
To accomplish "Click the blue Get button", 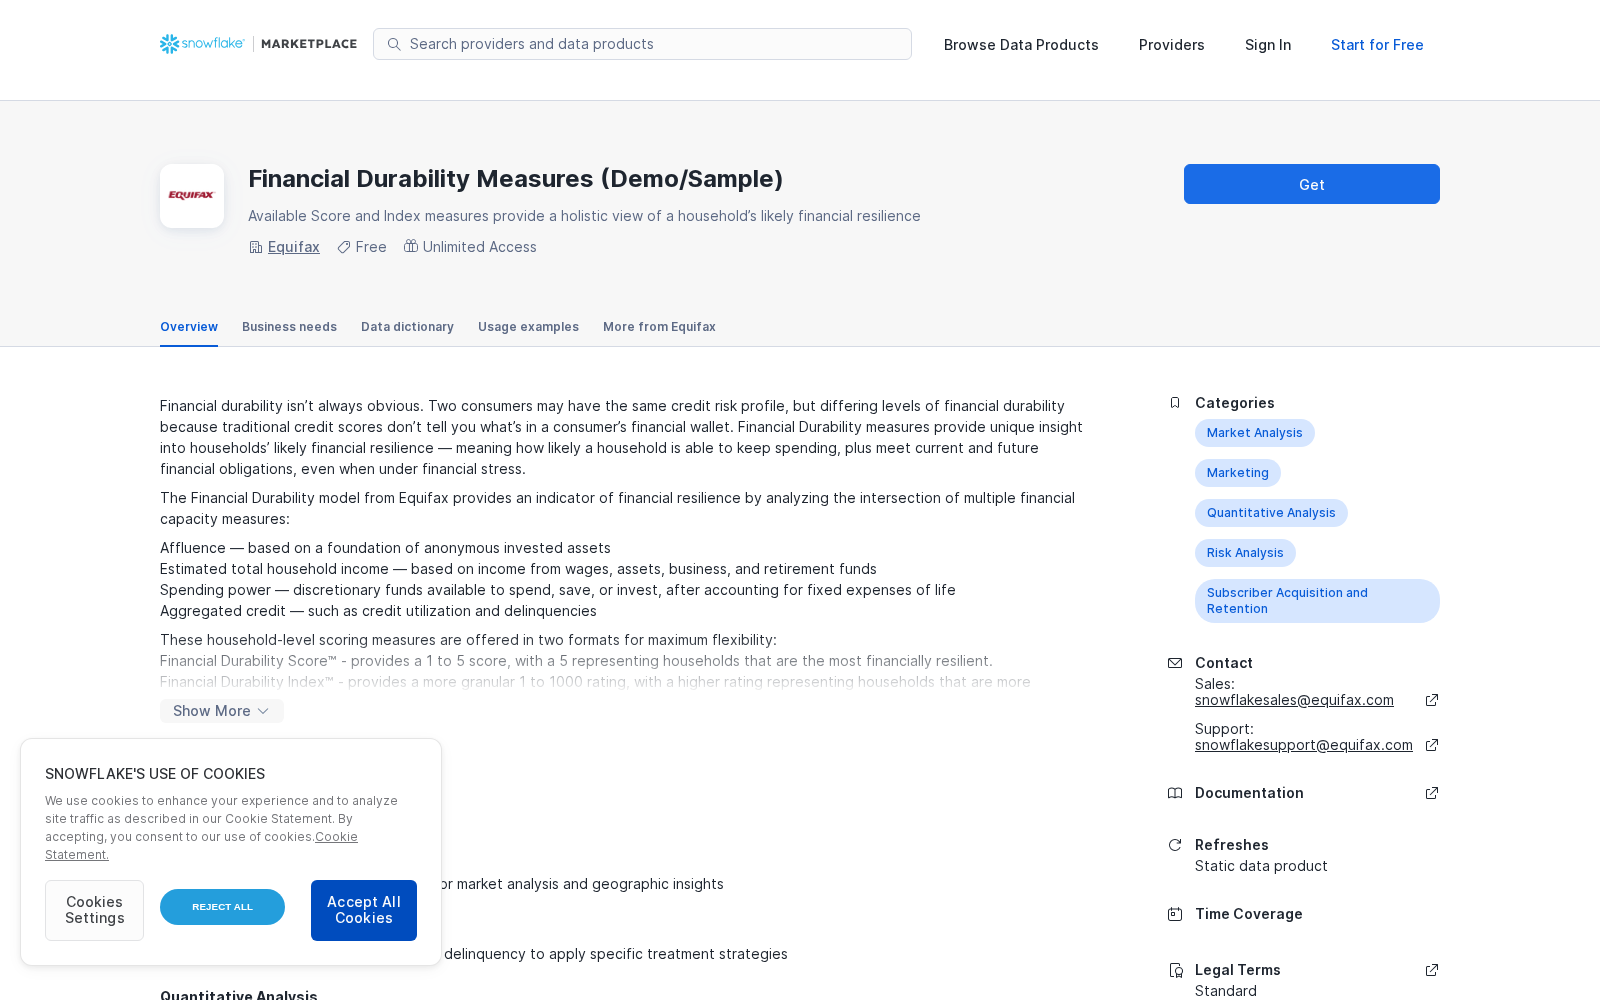I will pyautogui.click(x=1312, y=184).
